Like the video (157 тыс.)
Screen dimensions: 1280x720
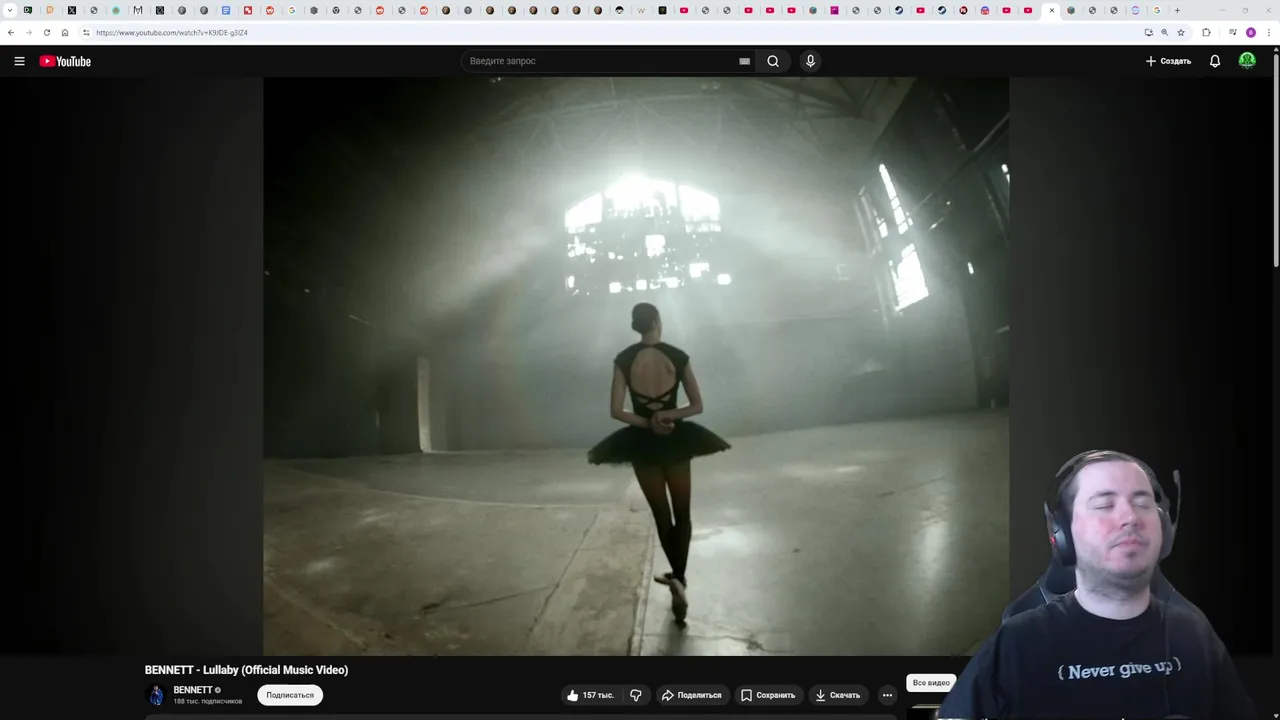(x=590, y=695)
